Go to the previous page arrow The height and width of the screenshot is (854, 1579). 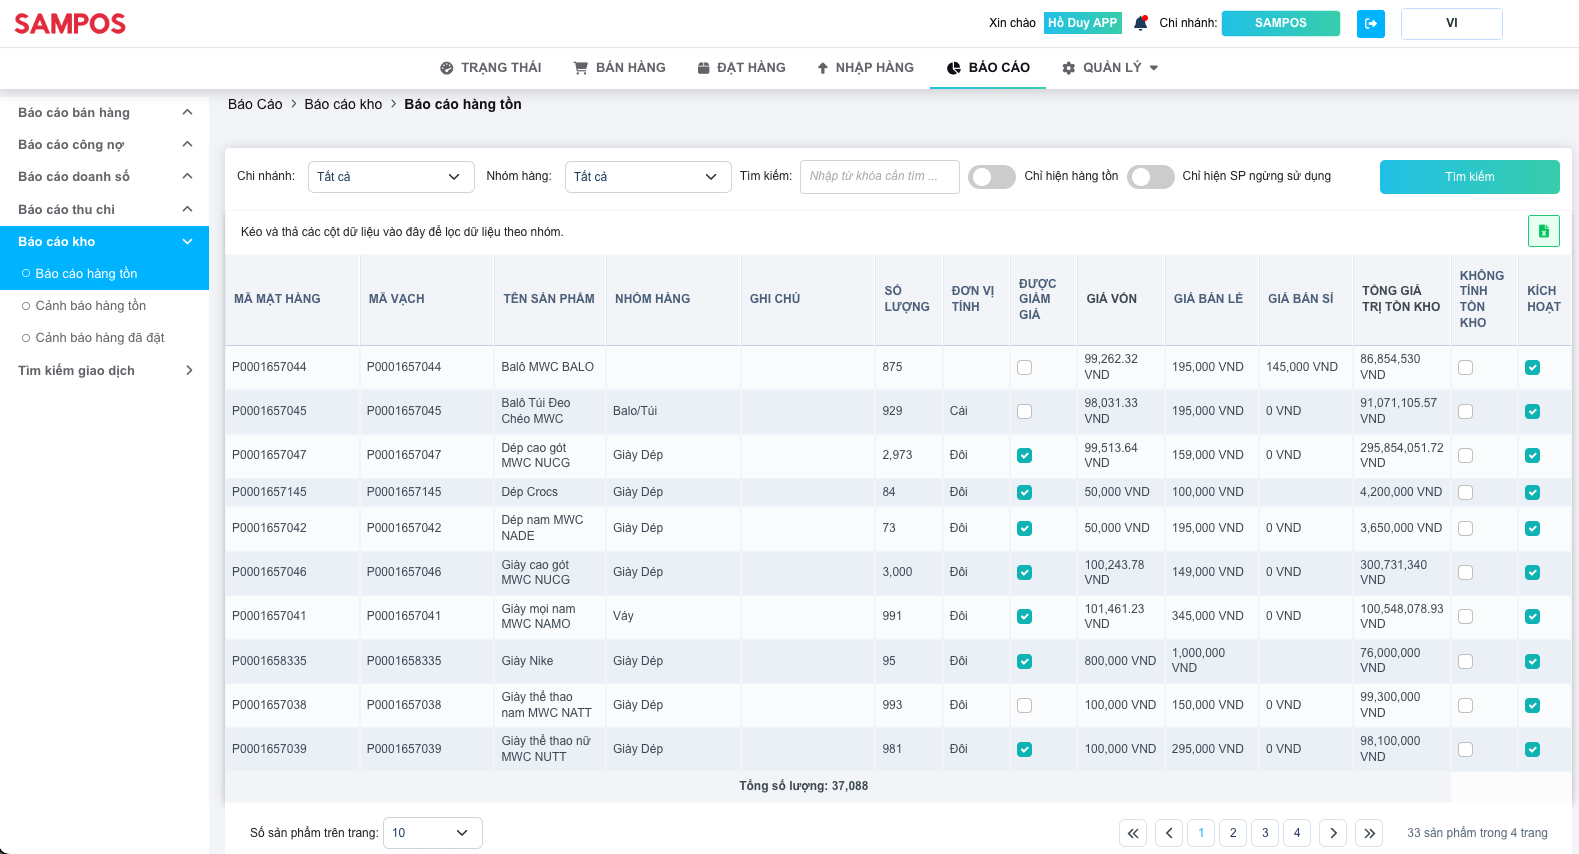coord(1169,833)
